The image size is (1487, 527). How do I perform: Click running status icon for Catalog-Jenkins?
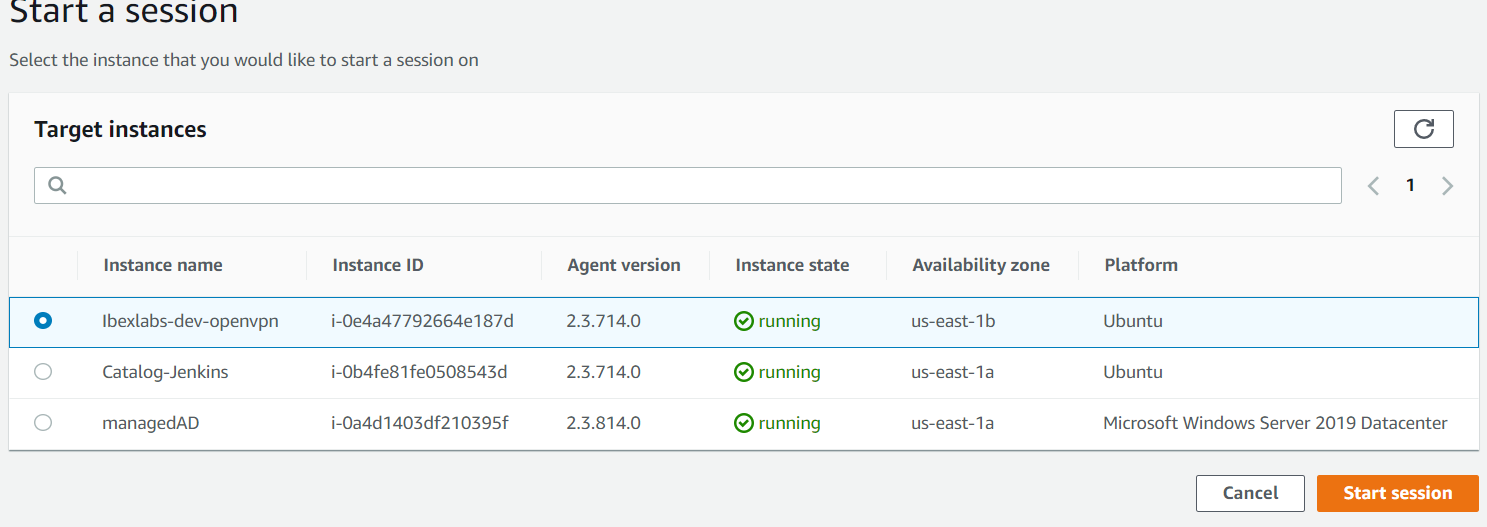743,372
